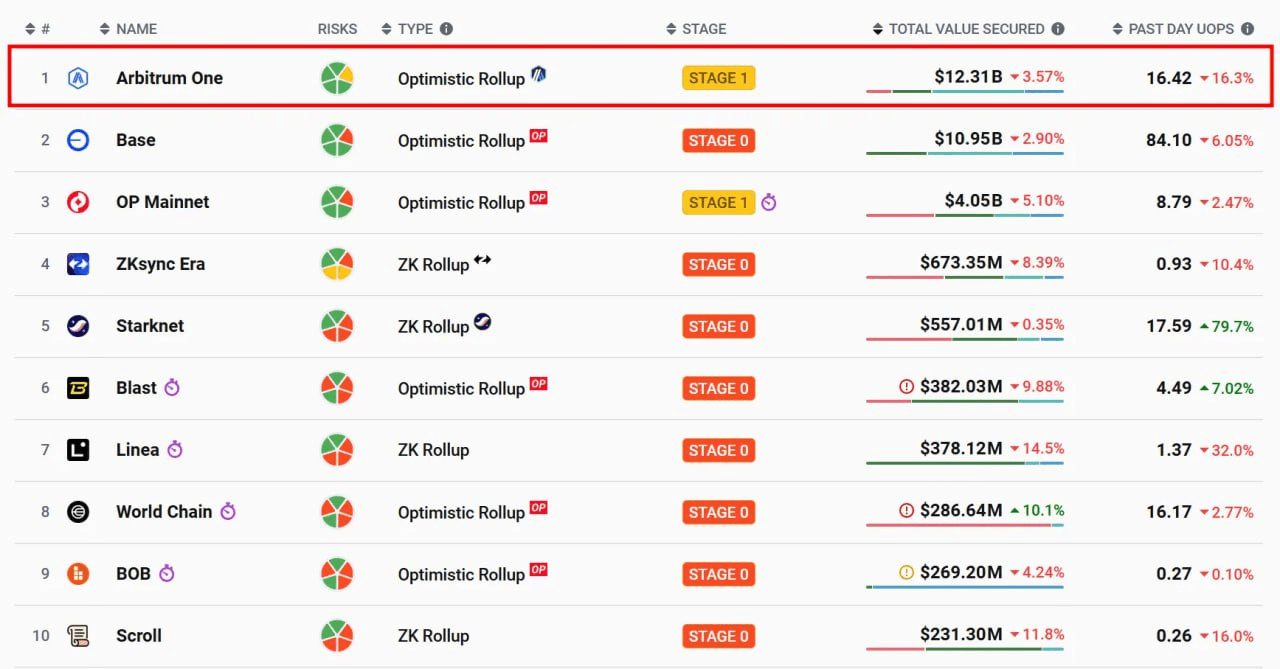Open the World Chain project link
Viewport: 1280px width, 669px height.
coord(164,511)
